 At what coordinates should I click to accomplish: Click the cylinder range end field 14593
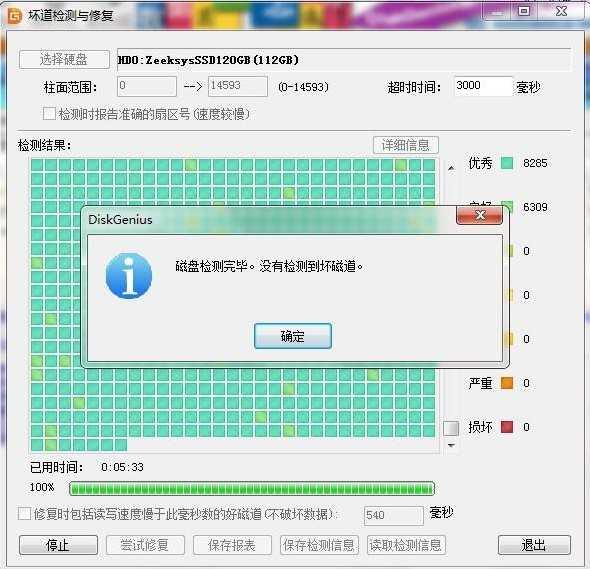point(238,86)
